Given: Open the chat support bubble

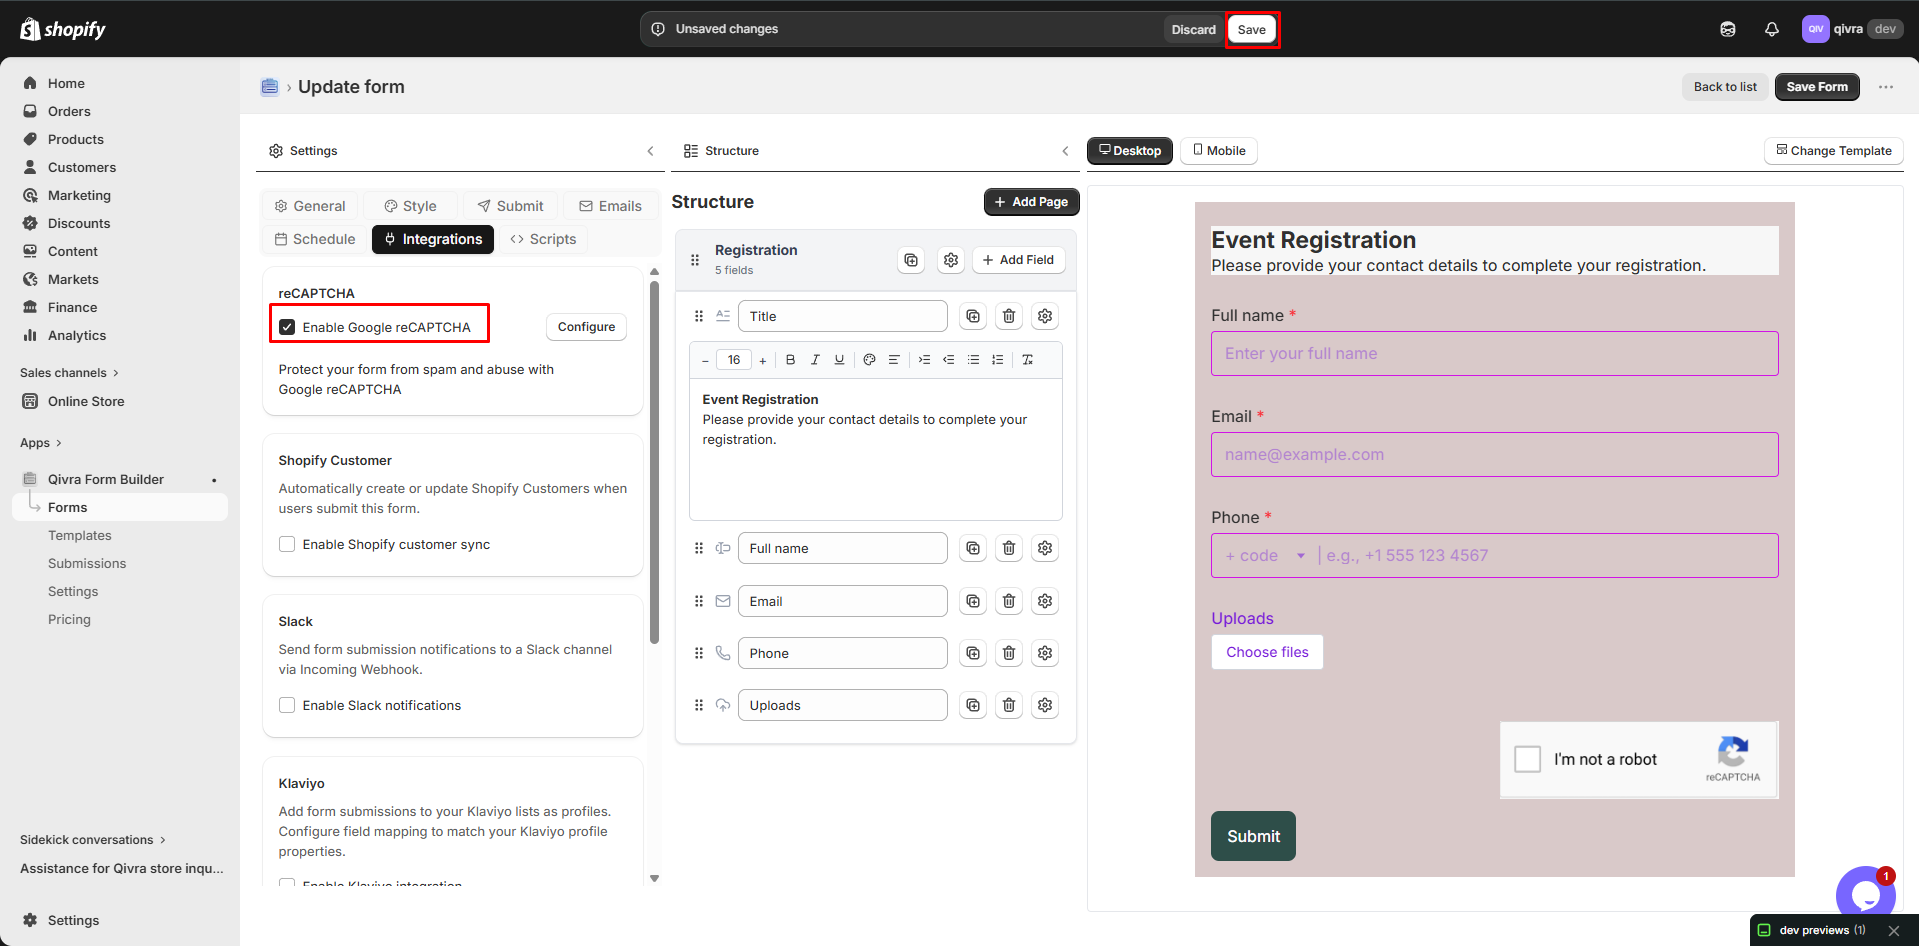Looking at the screenshot, I should pos(1865,894).
